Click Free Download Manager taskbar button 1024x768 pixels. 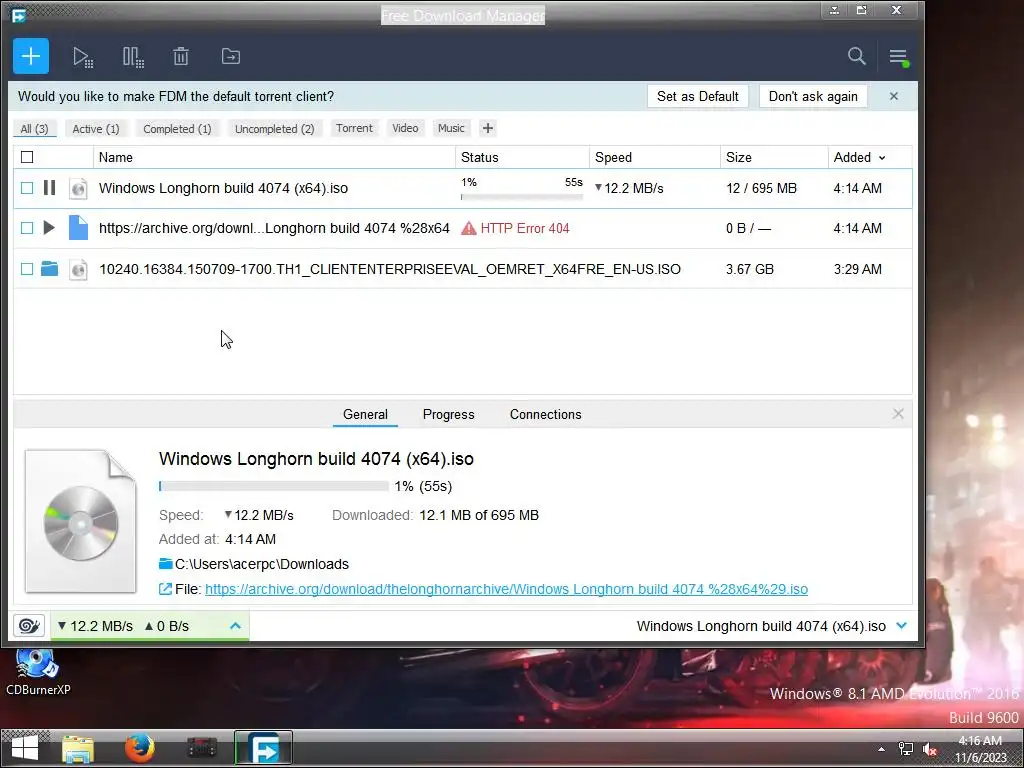(x=263, y=748)
